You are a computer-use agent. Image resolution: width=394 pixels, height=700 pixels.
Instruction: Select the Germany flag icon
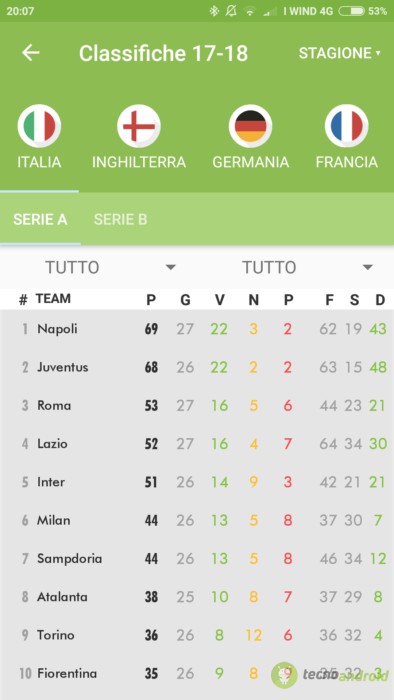250,126
